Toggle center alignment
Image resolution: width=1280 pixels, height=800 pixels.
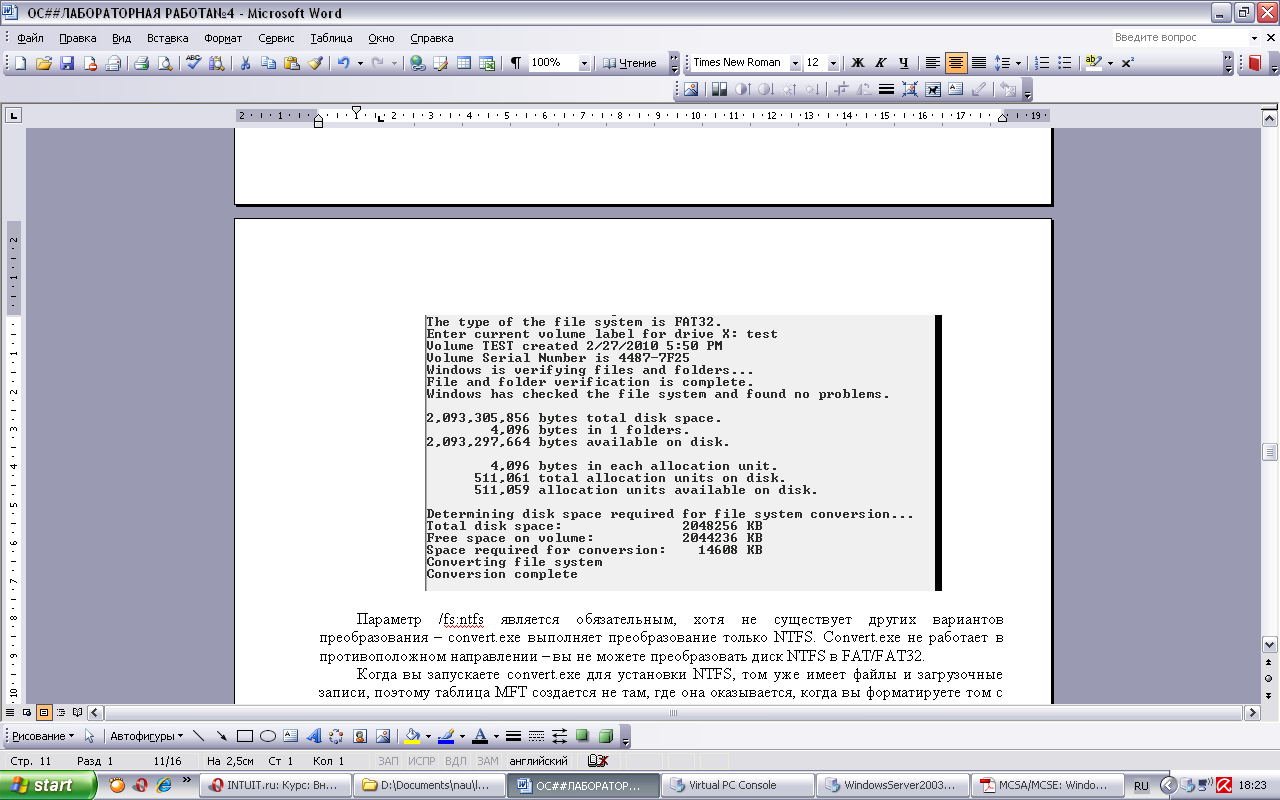[956, 63]
